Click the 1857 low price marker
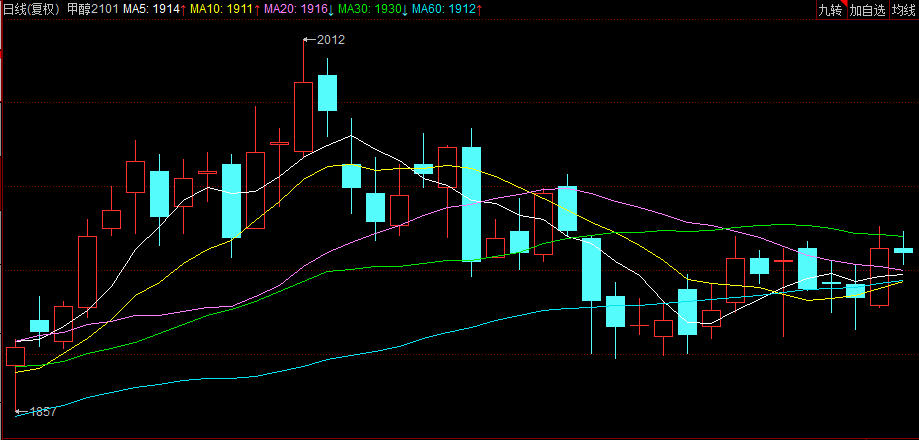 tap(36, 412)
